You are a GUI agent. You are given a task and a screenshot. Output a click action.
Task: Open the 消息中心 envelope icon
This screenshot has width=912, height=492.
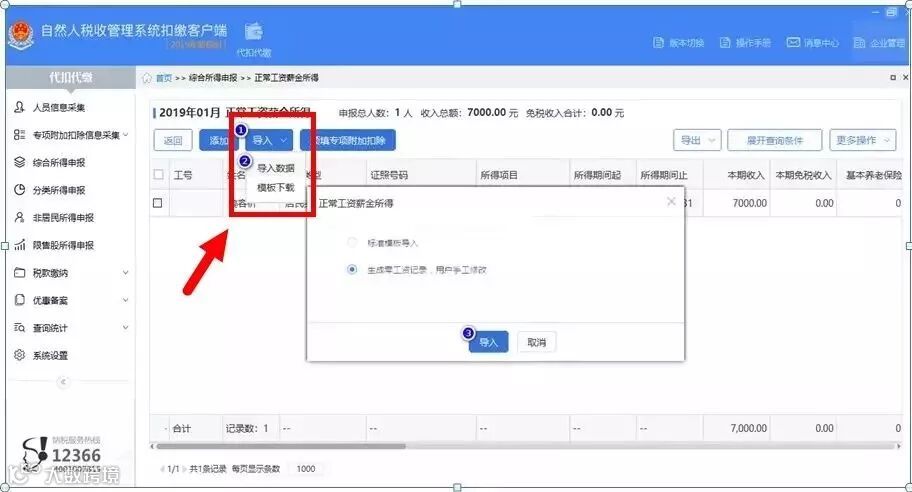(793, 42)
